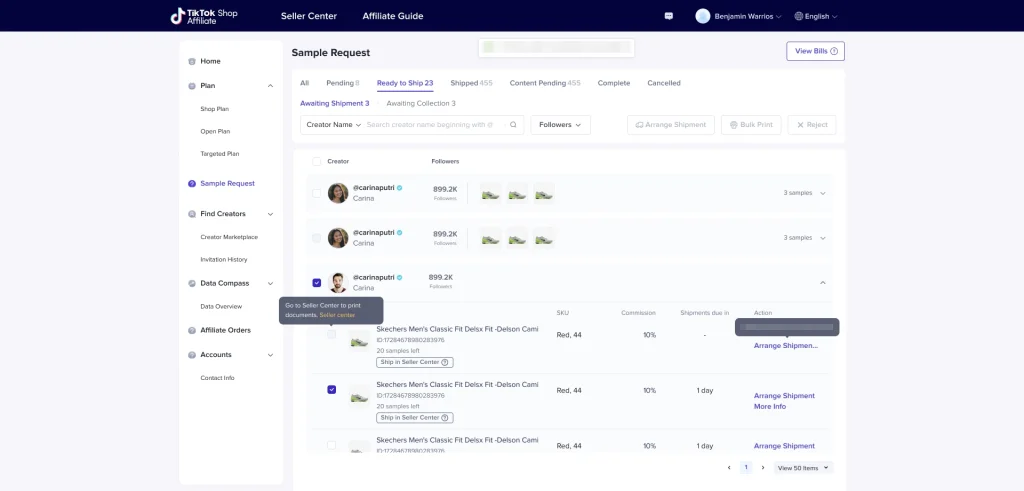Click shoe thumbnail in the More Info product row
This screenshot has width=1024, height=491.
[x=359, y=397]
